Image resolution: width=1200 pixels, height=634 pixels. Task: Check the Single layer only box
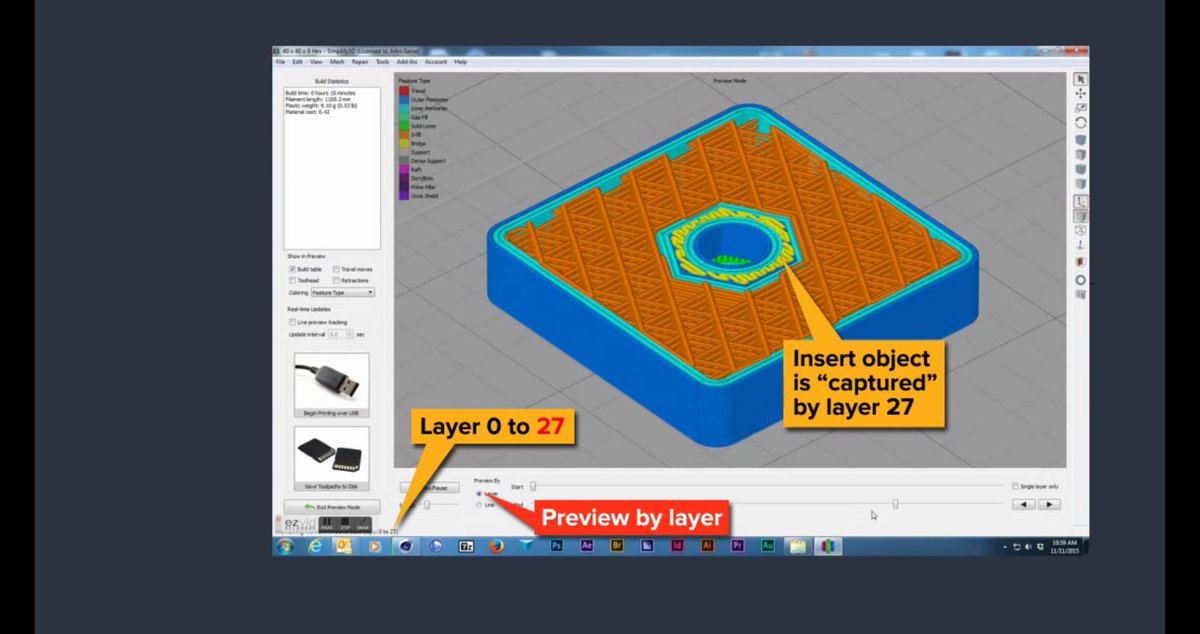1014,486
